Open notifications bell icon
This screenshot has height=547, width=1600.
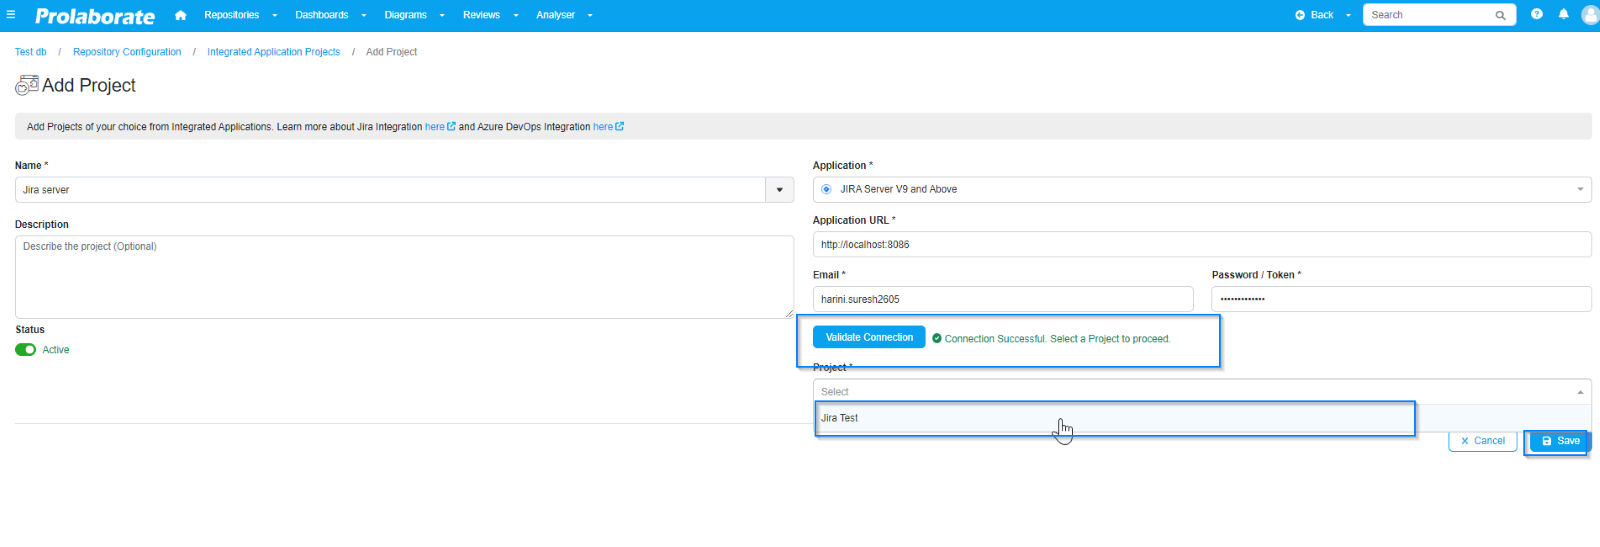pyautogui.click(x=1563, y=14)
